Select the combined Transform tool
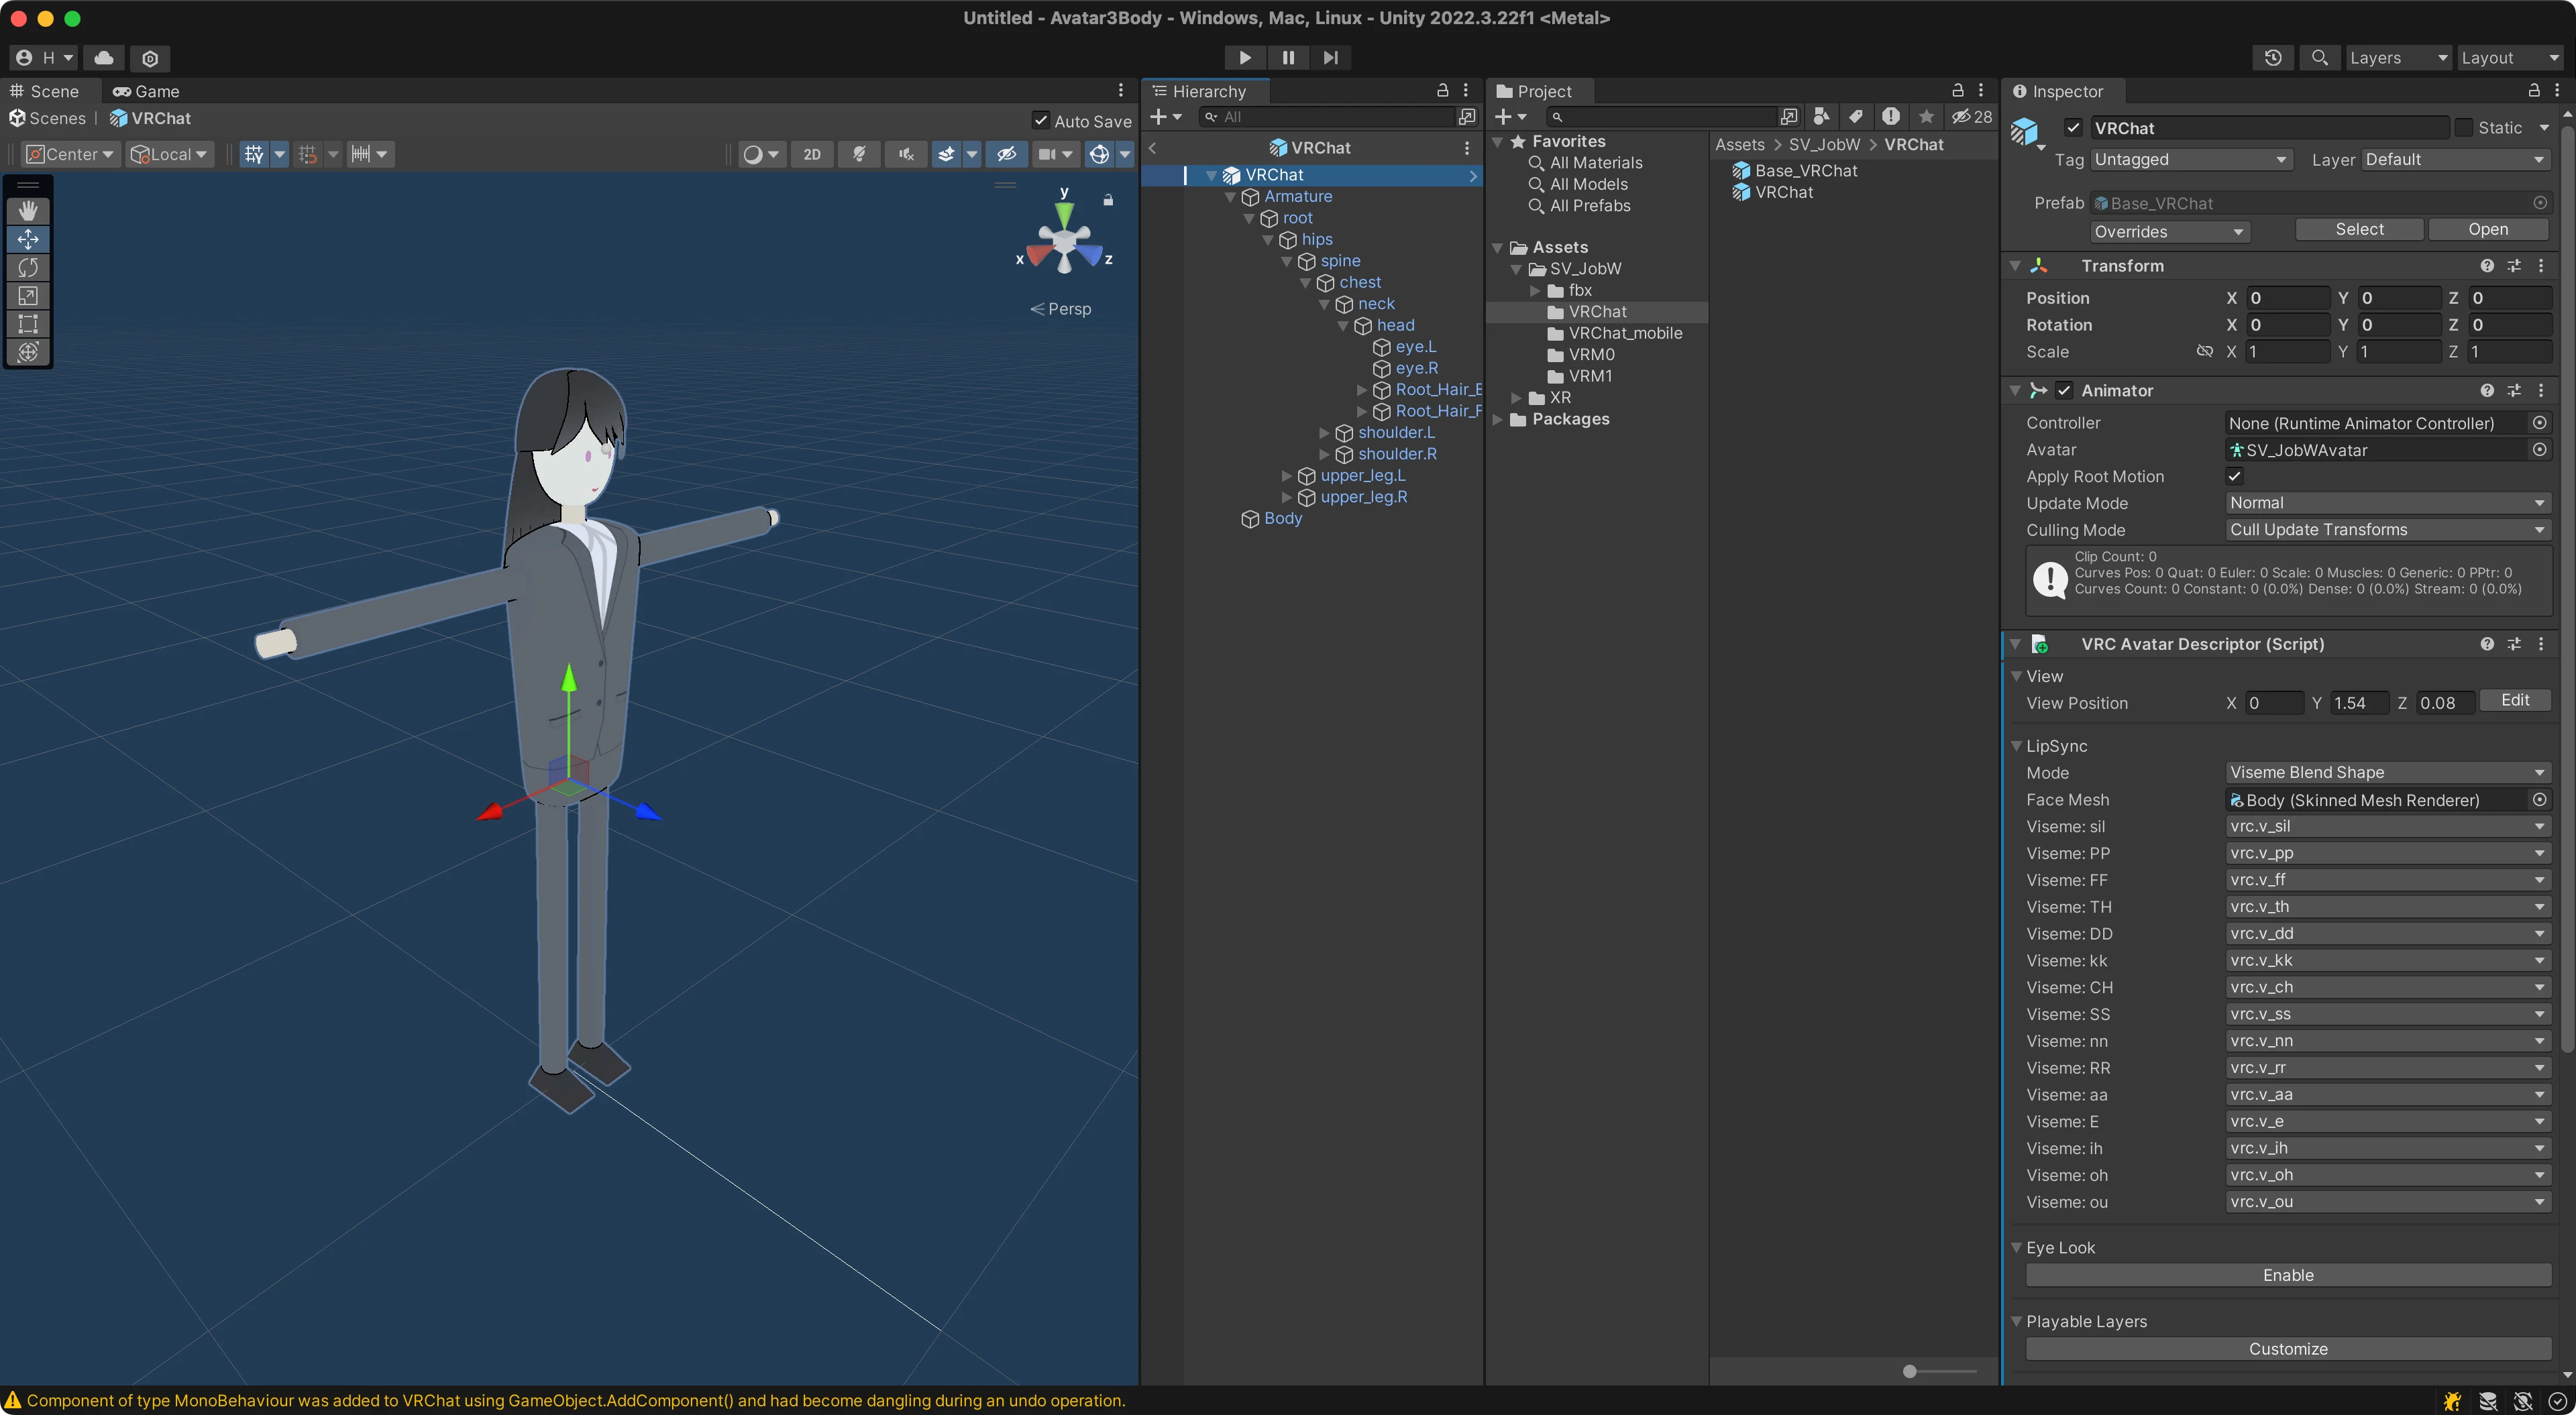 (x=28, y=352)
